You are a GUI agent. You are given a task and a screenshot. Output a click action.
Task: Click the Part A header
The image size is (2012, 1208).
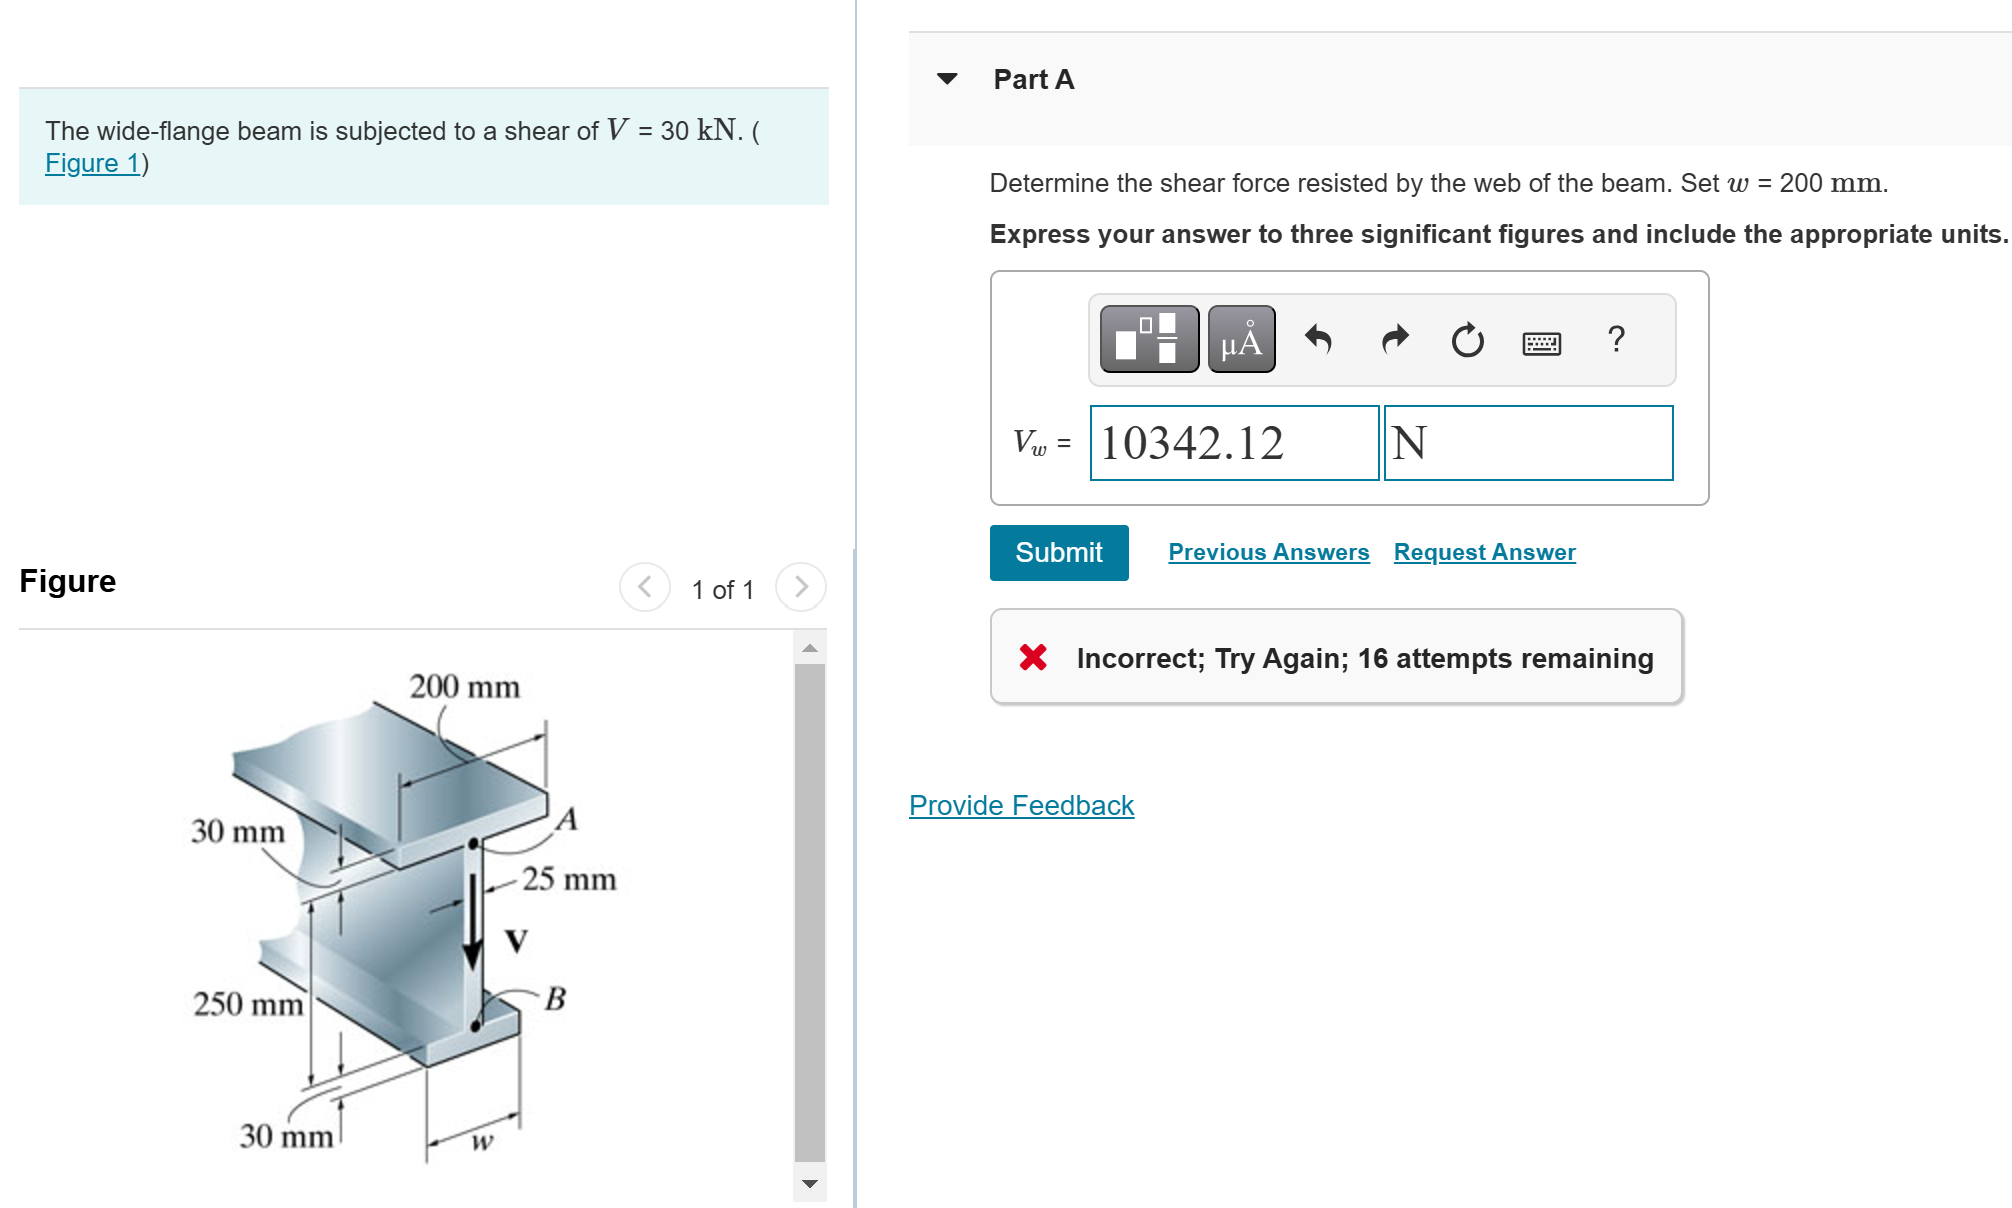pos(1032,79)
